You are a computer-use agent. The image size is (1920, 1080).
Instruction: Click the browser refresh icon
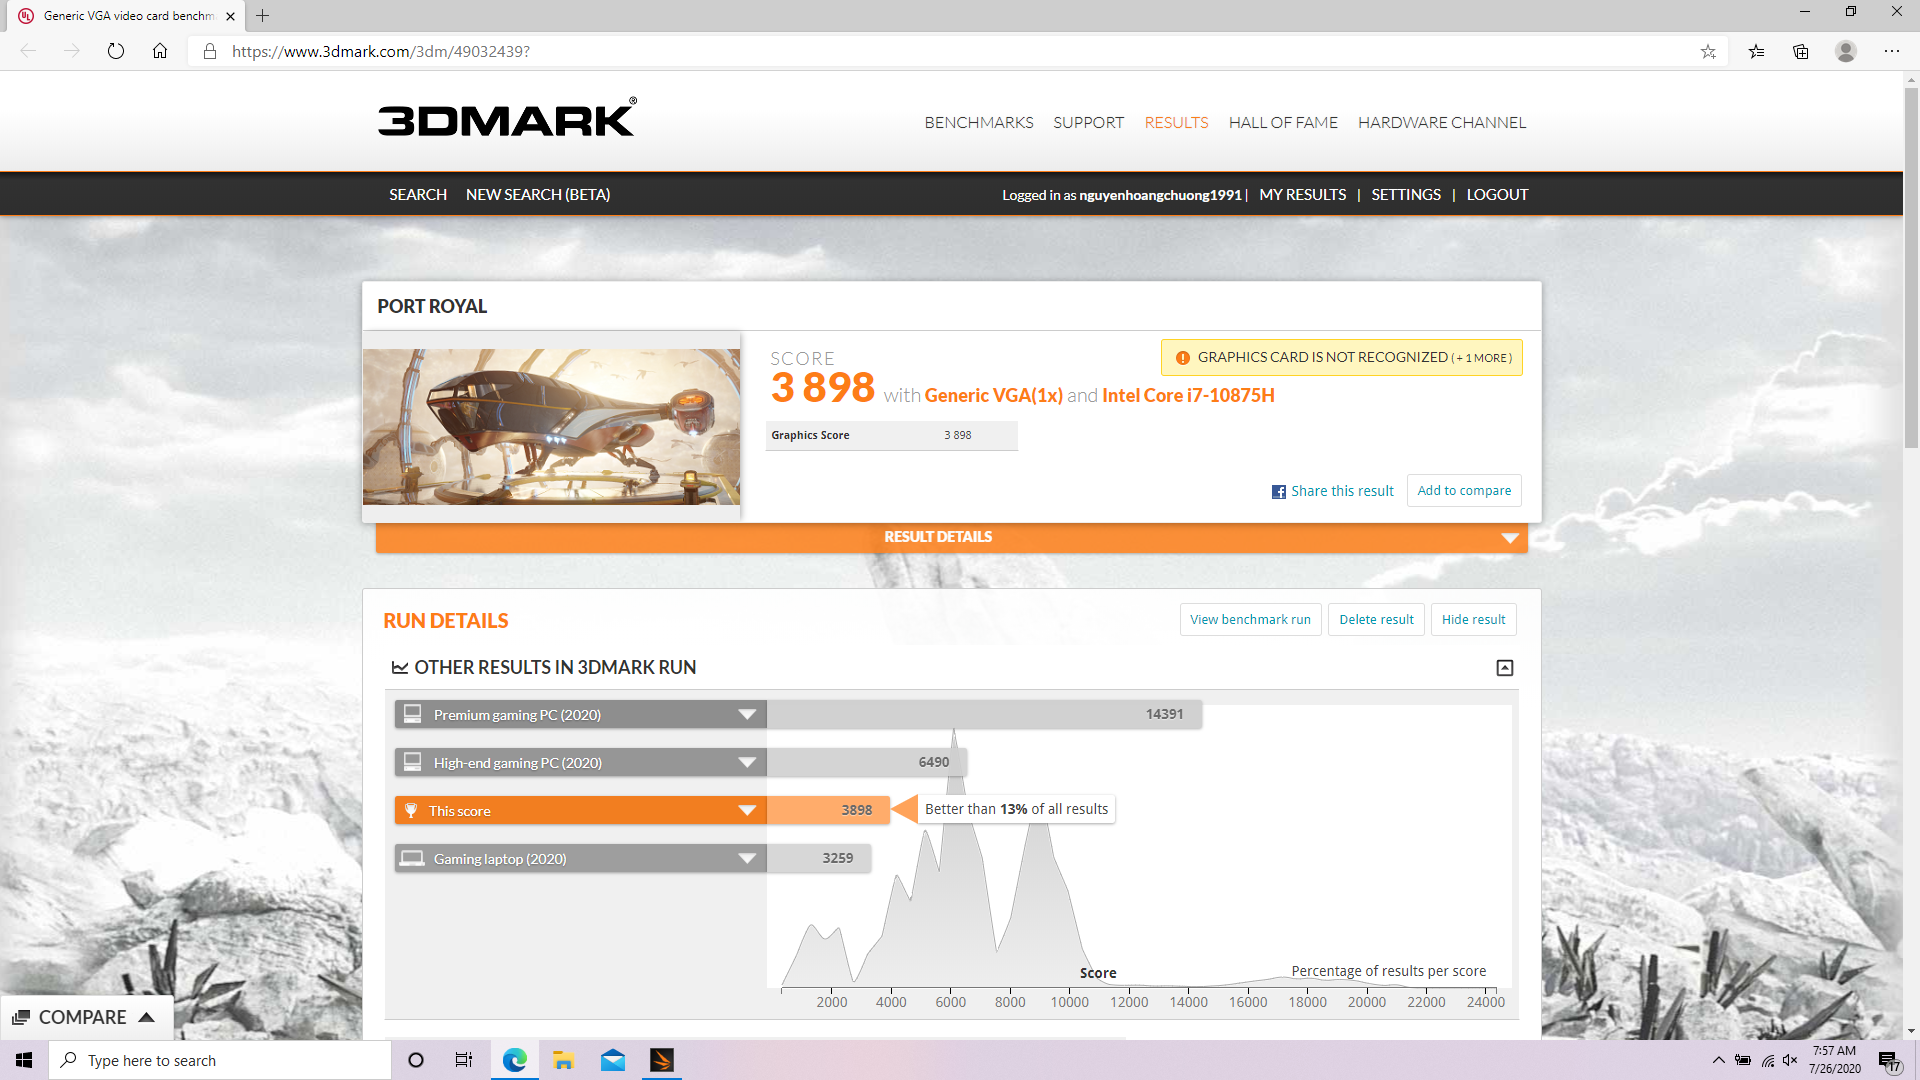pyautogui.click(x=116, y=51)
